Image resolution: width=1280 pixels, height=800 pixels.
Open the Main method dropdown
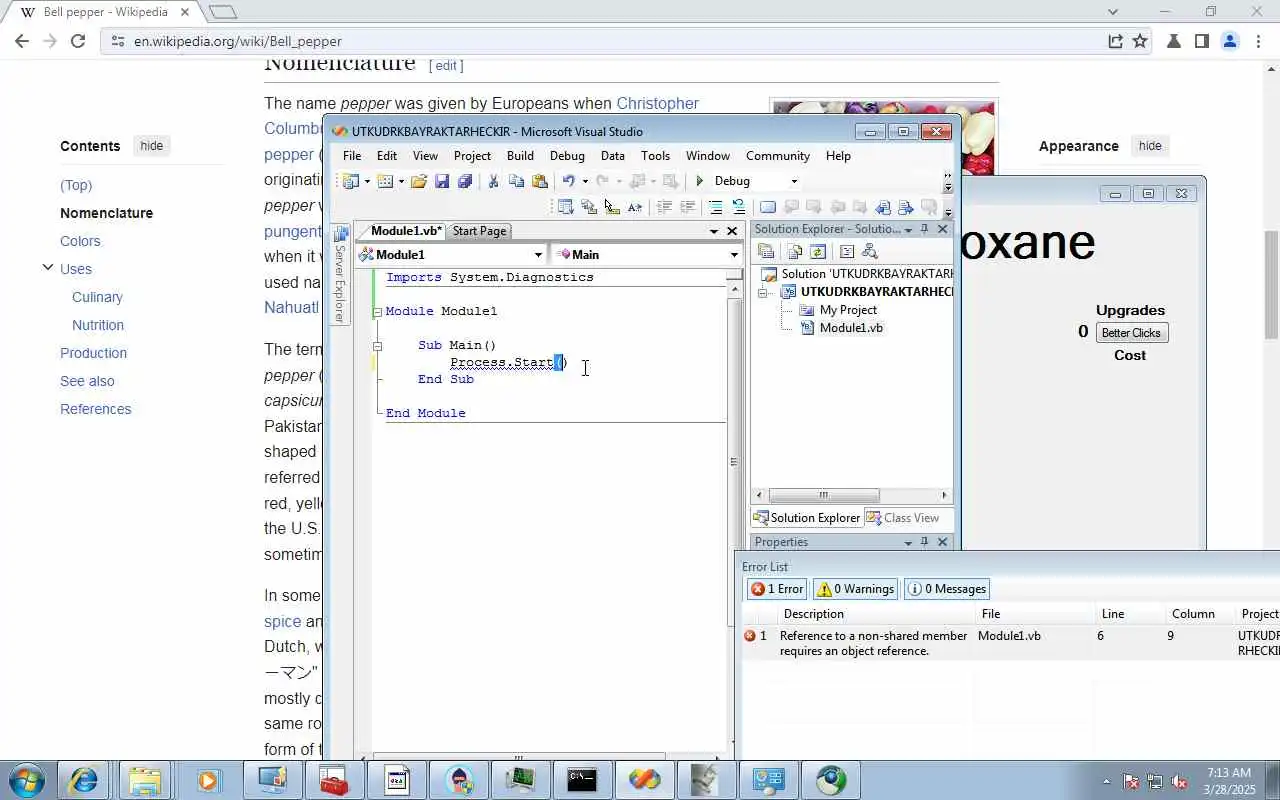734,255
